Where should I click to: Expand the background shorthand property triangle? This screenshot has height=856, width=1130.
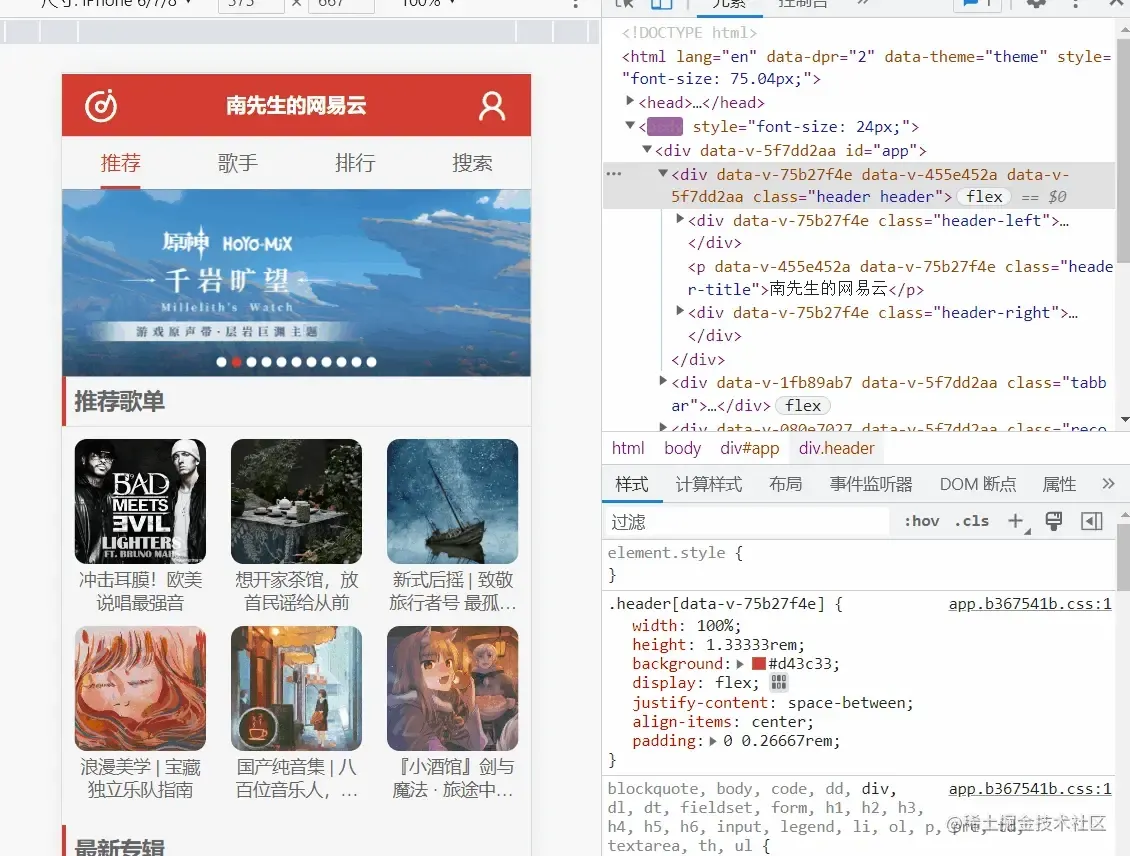pyautogui.click(x=739, y=664)
